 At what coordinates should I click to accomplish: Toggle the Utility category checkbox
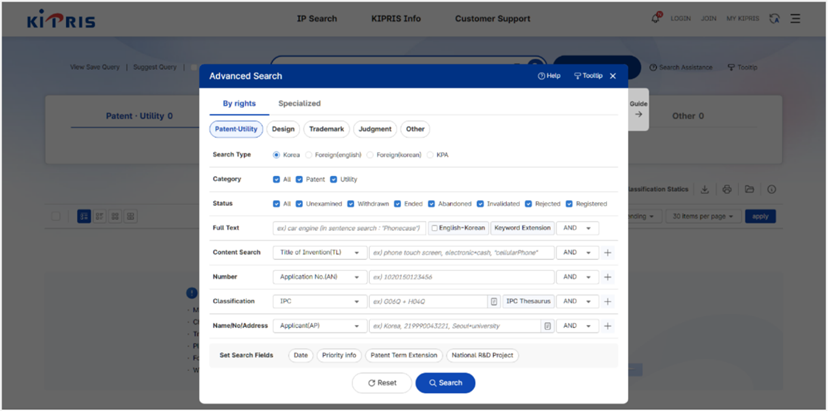tap(334, 179)
